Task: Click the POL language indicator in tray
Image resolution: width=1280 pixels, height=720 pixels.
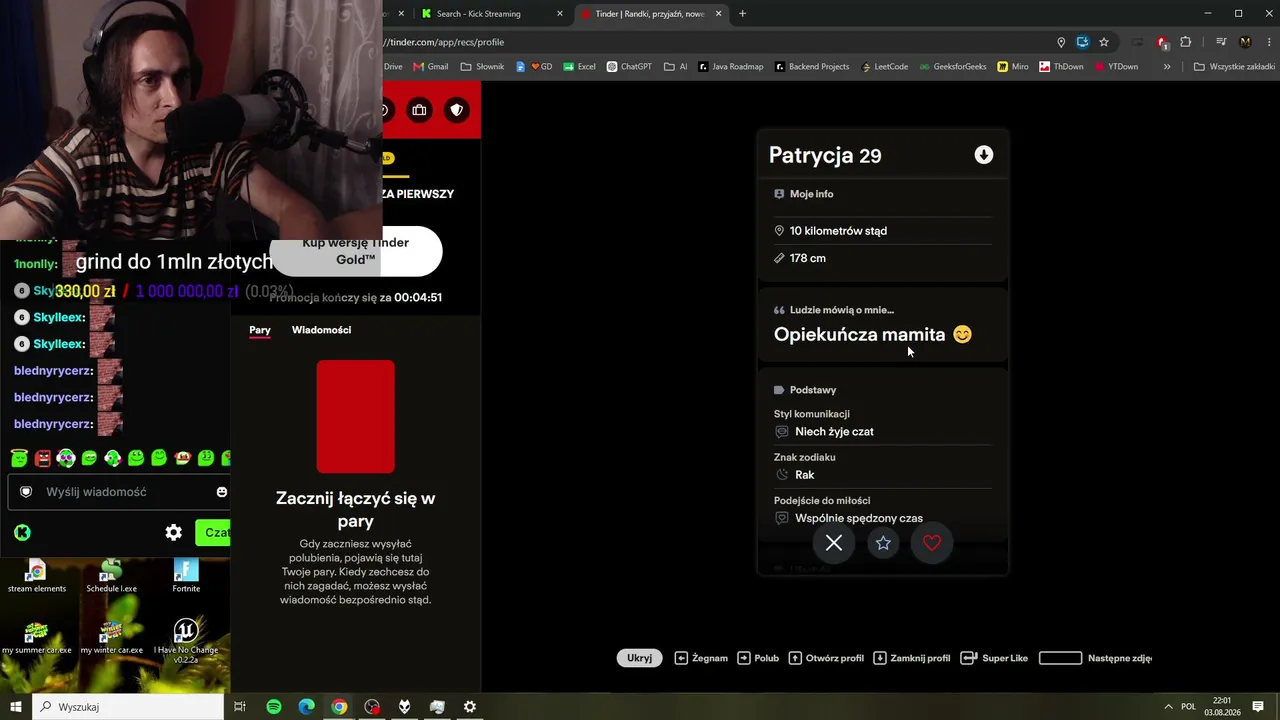Action: (1189, 707)
